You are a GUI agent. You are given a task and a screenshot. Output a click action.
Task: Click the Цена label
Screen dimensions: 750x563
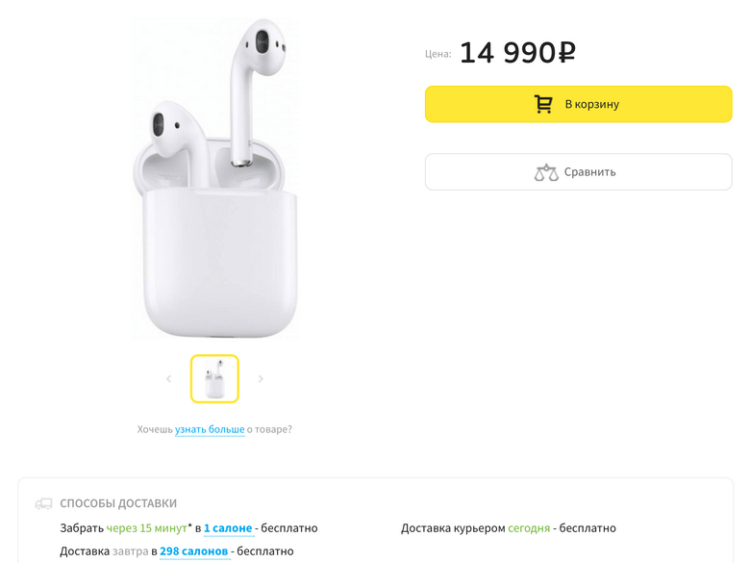[438, 54]
